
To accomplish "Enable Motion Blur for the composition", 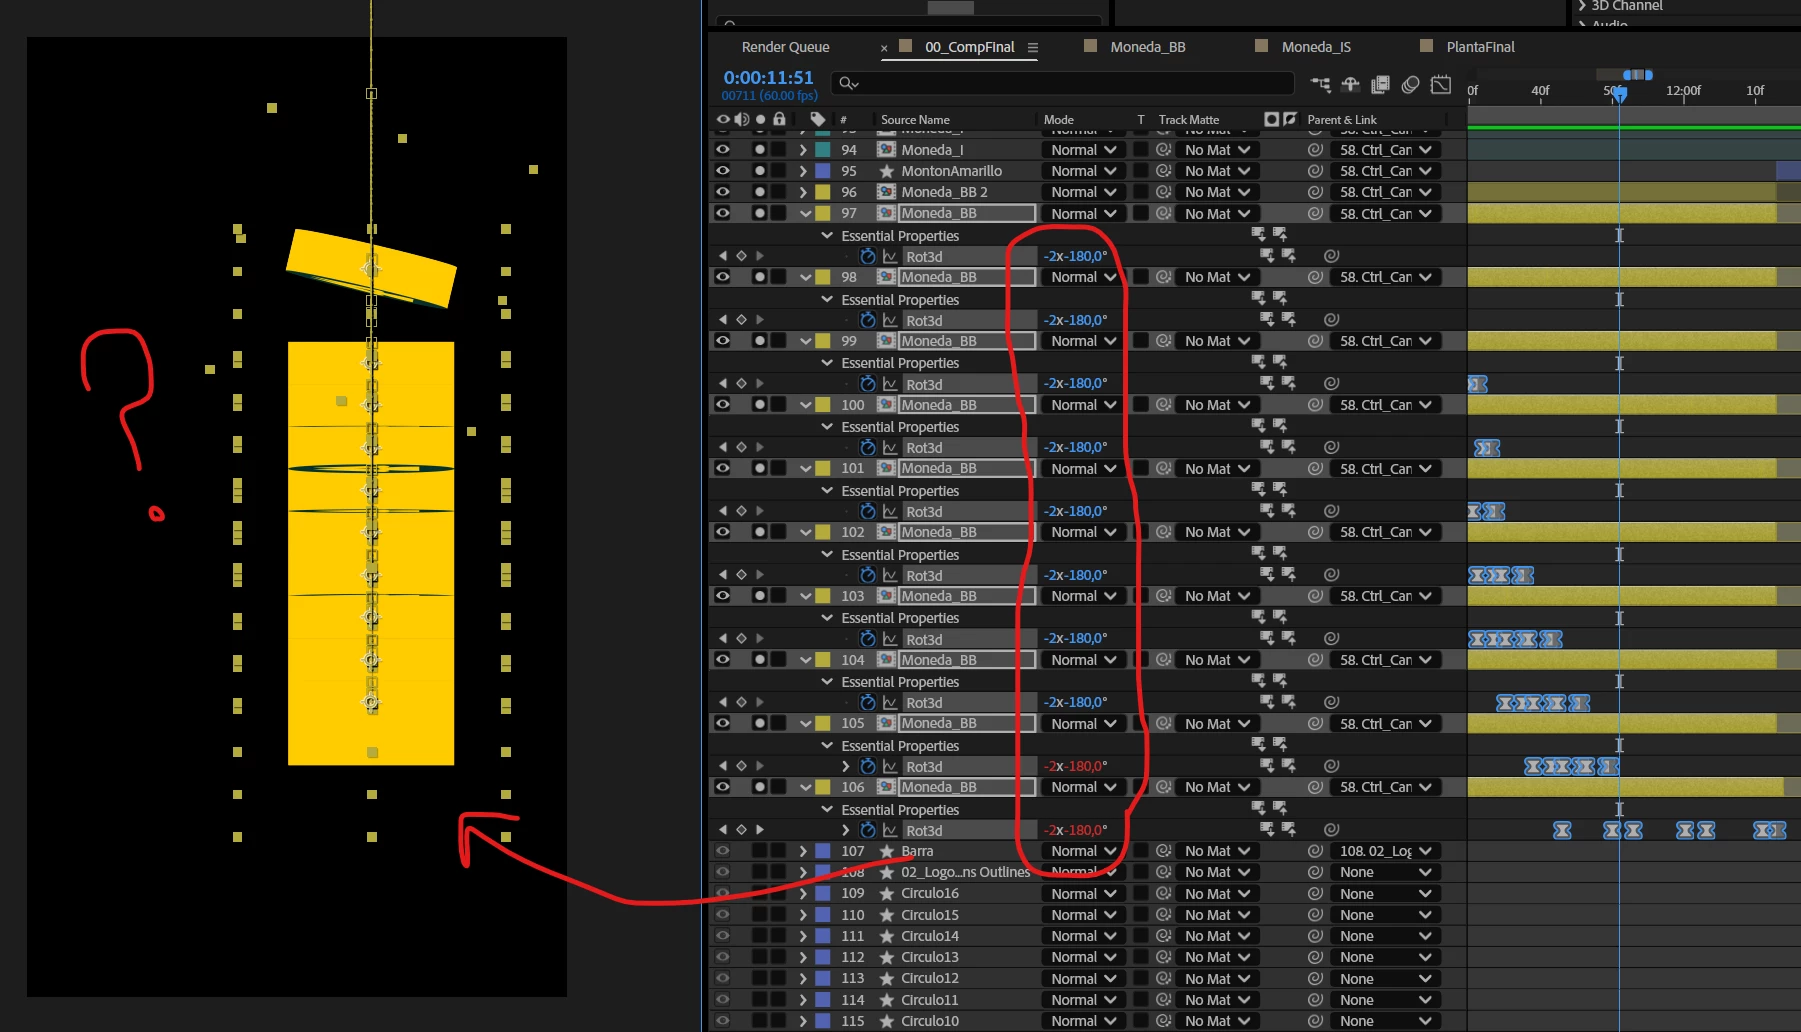I will pyautogui.click(x=1410, y=85).
